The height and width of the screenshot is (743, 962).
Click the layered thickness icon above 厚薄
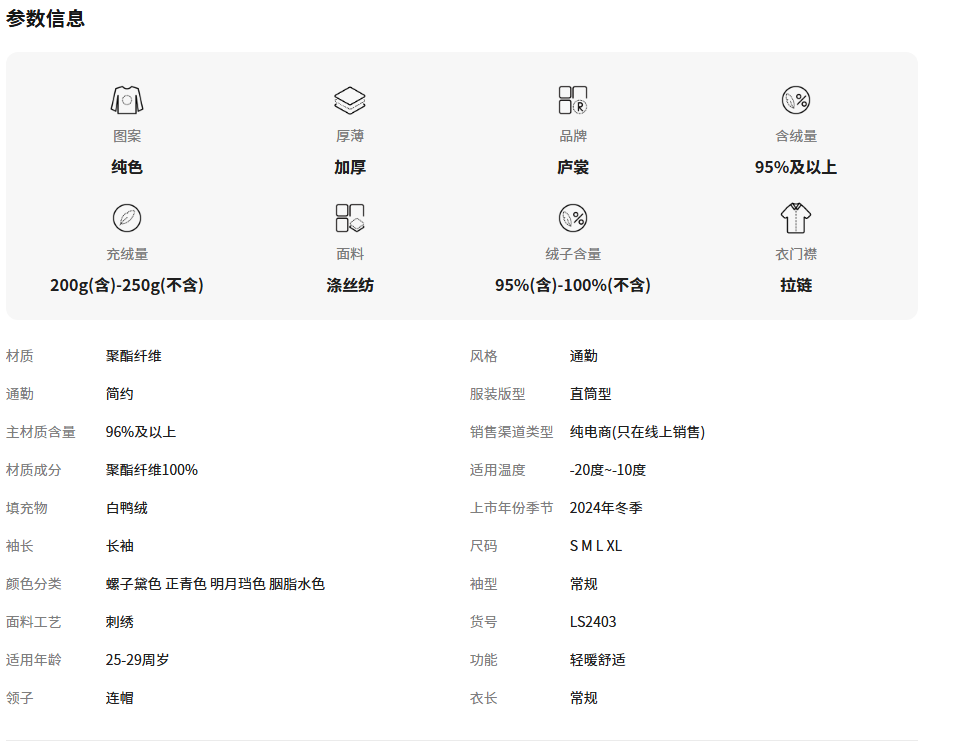pyautogui.click(x=350, y=100)
